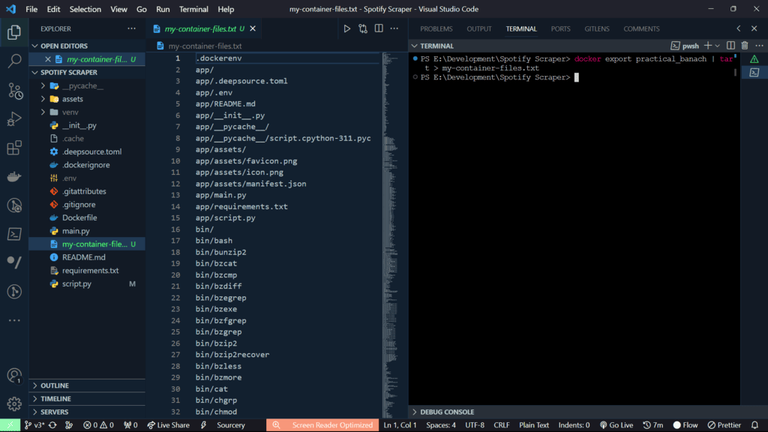Open remote window indicator in status bar

pos(10,425)
